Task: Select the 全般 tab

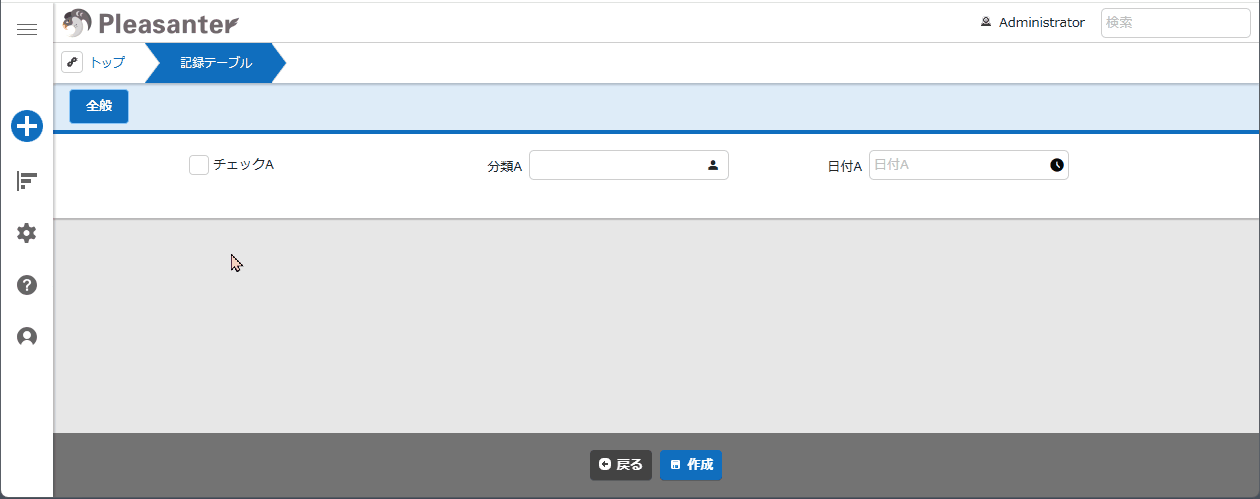Action: point(99,106)
